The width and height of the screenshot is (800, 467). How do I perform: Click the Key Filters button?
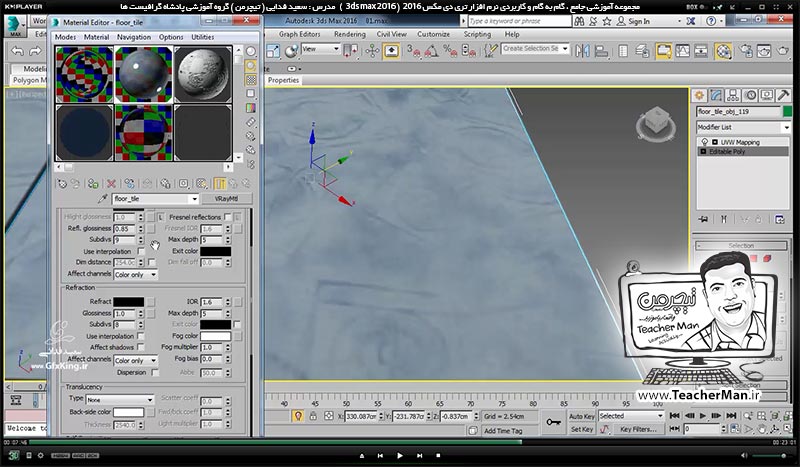point(638,429)
